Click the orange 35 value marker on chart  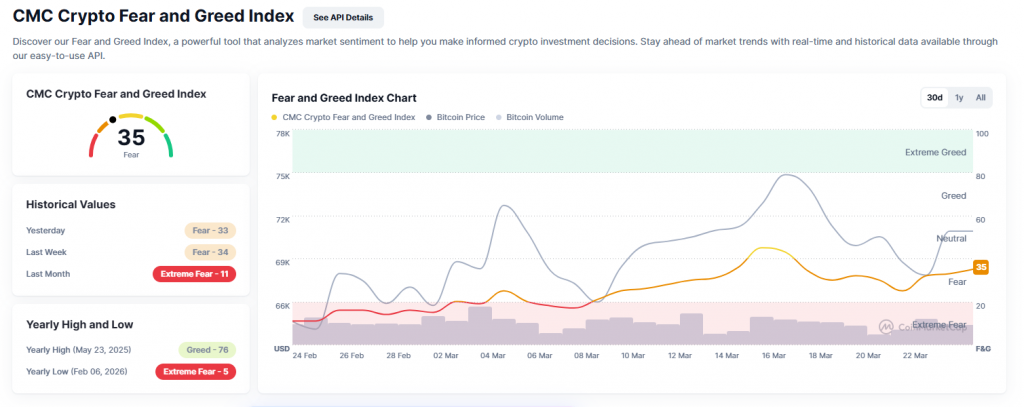pos(981,267)
